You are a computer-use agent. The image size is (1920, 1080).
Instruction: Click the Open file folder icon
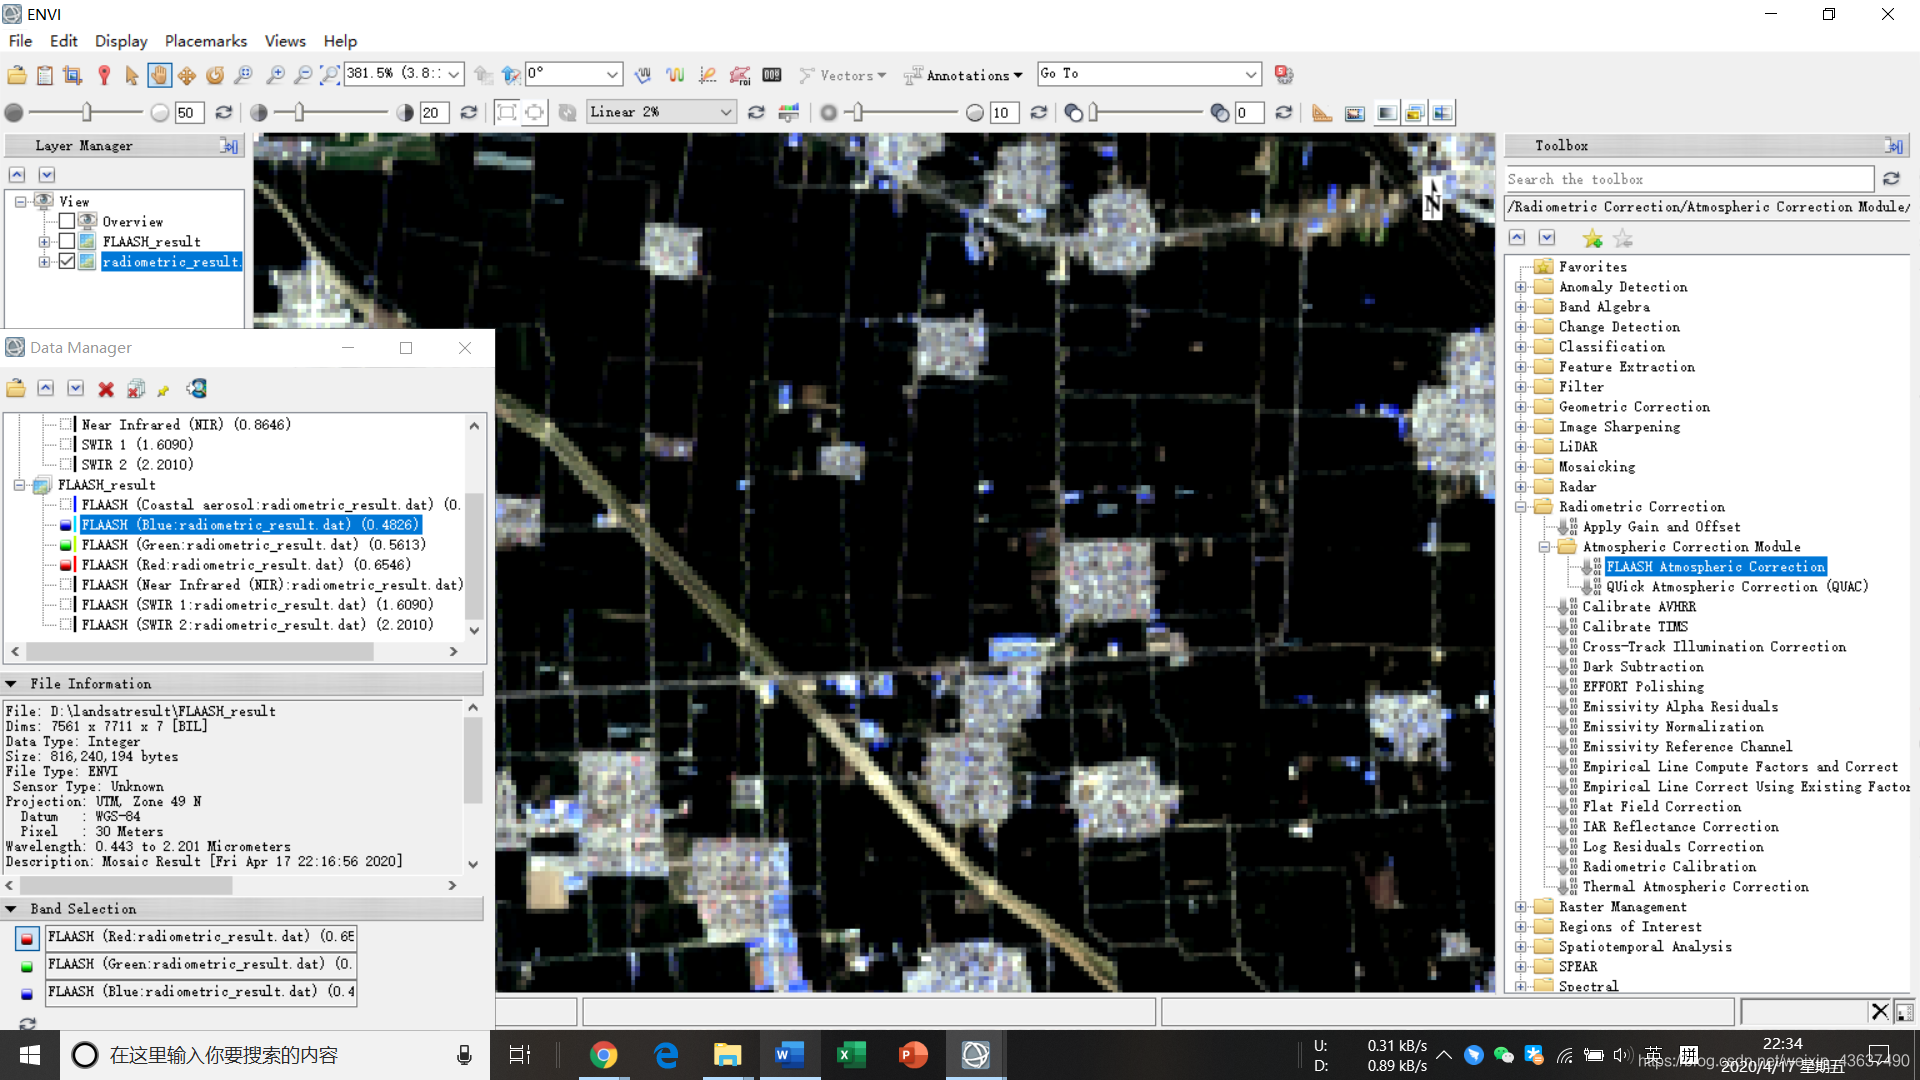click(x=17, y=75)
